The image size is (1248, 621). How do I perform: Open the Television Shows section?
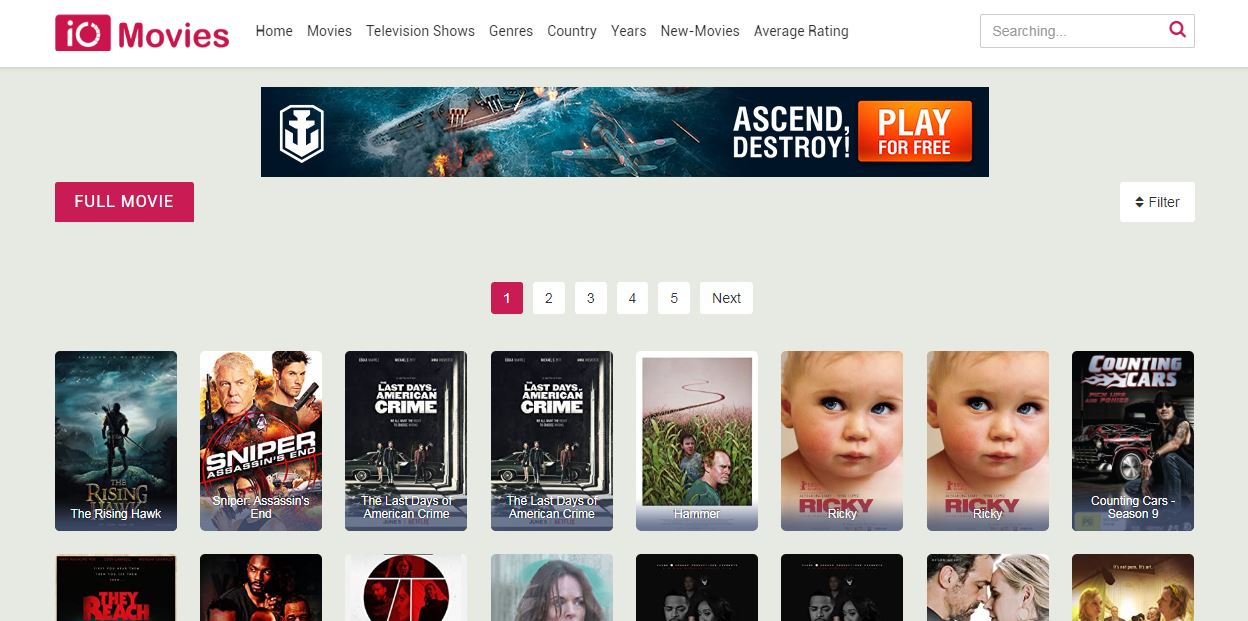click(x=420, y=31)
